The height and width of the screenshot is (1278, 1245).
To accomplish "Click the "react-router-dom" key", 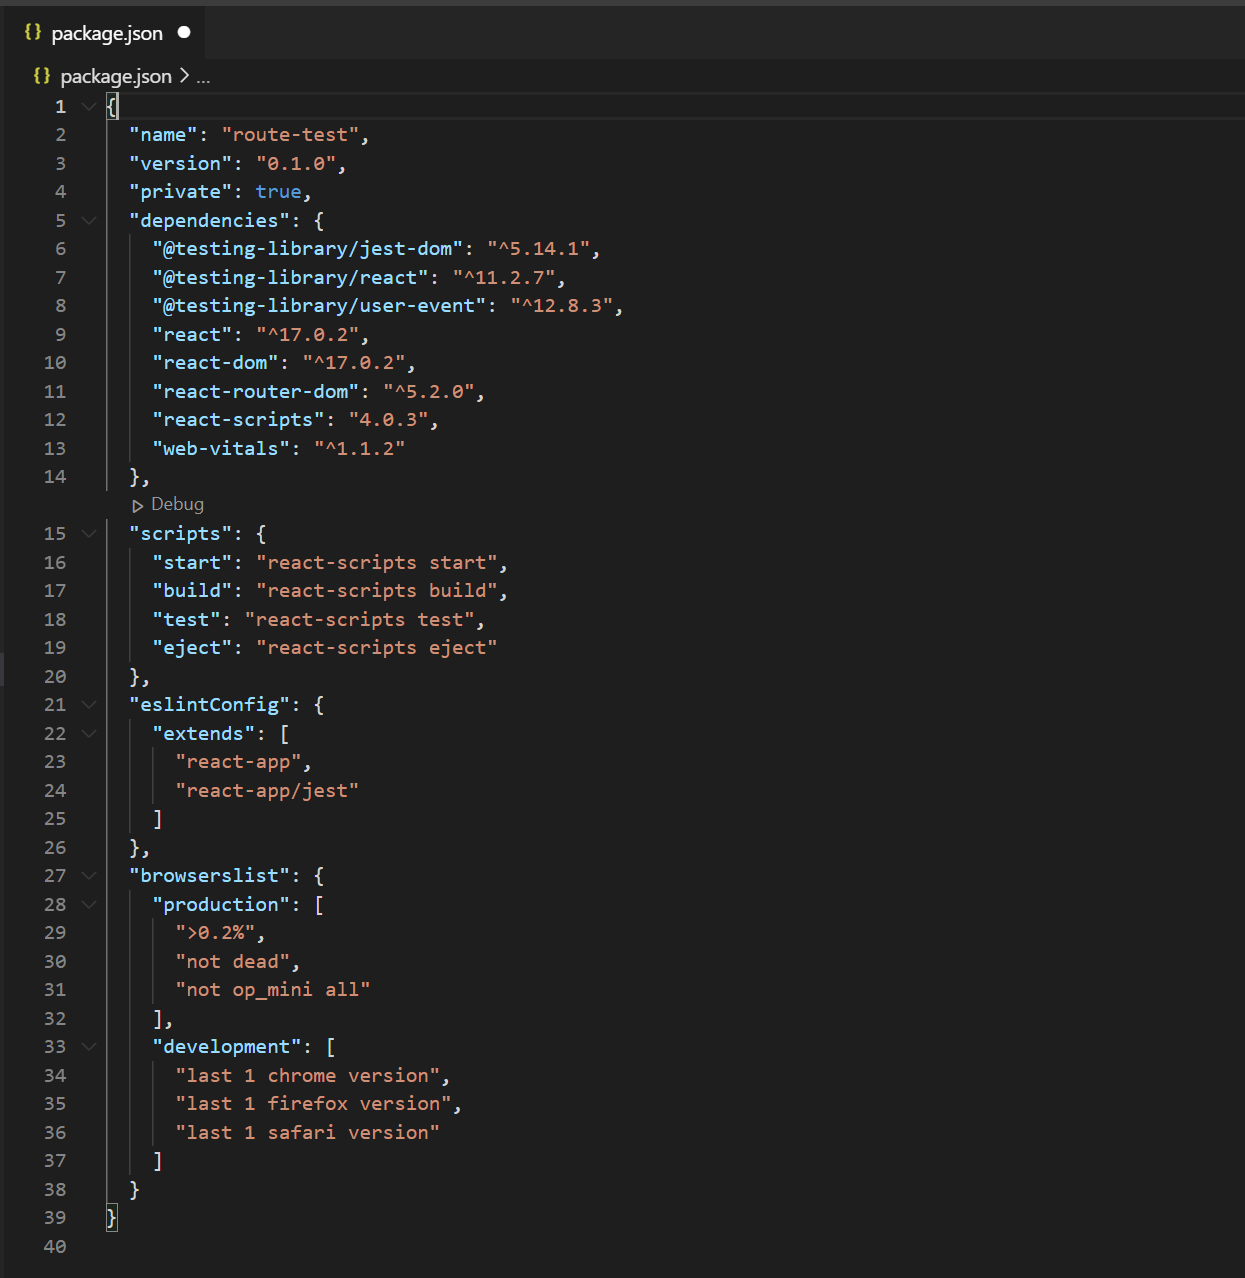I will click(255, 392).
